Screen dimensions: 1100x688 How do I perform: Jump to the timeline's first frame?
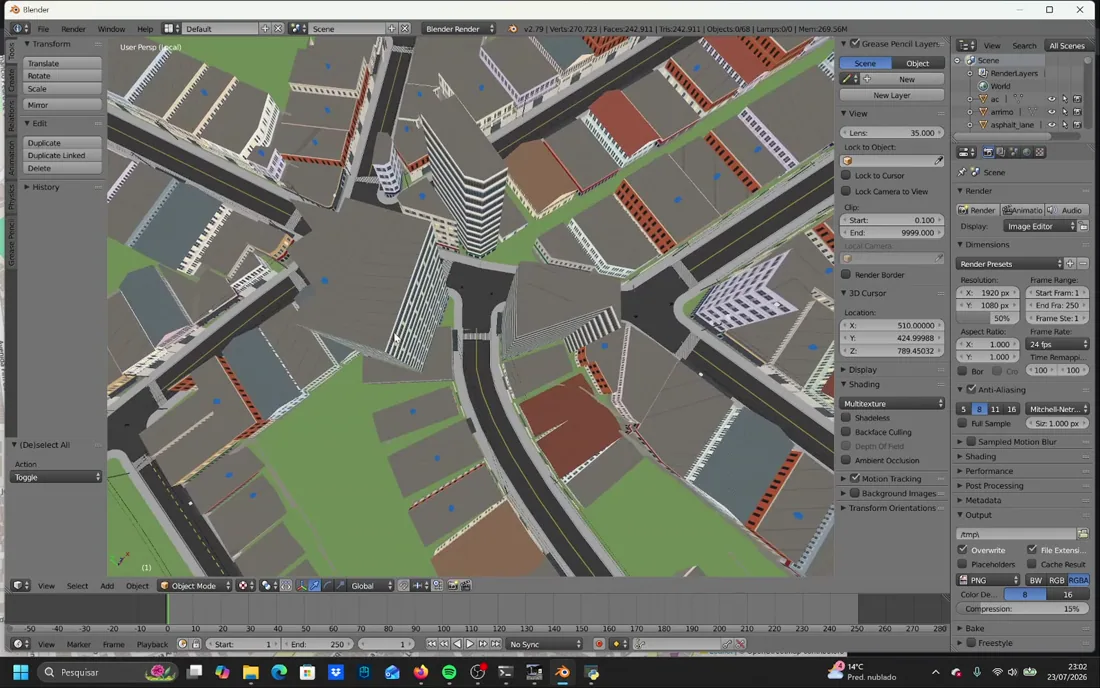[431, 644]
